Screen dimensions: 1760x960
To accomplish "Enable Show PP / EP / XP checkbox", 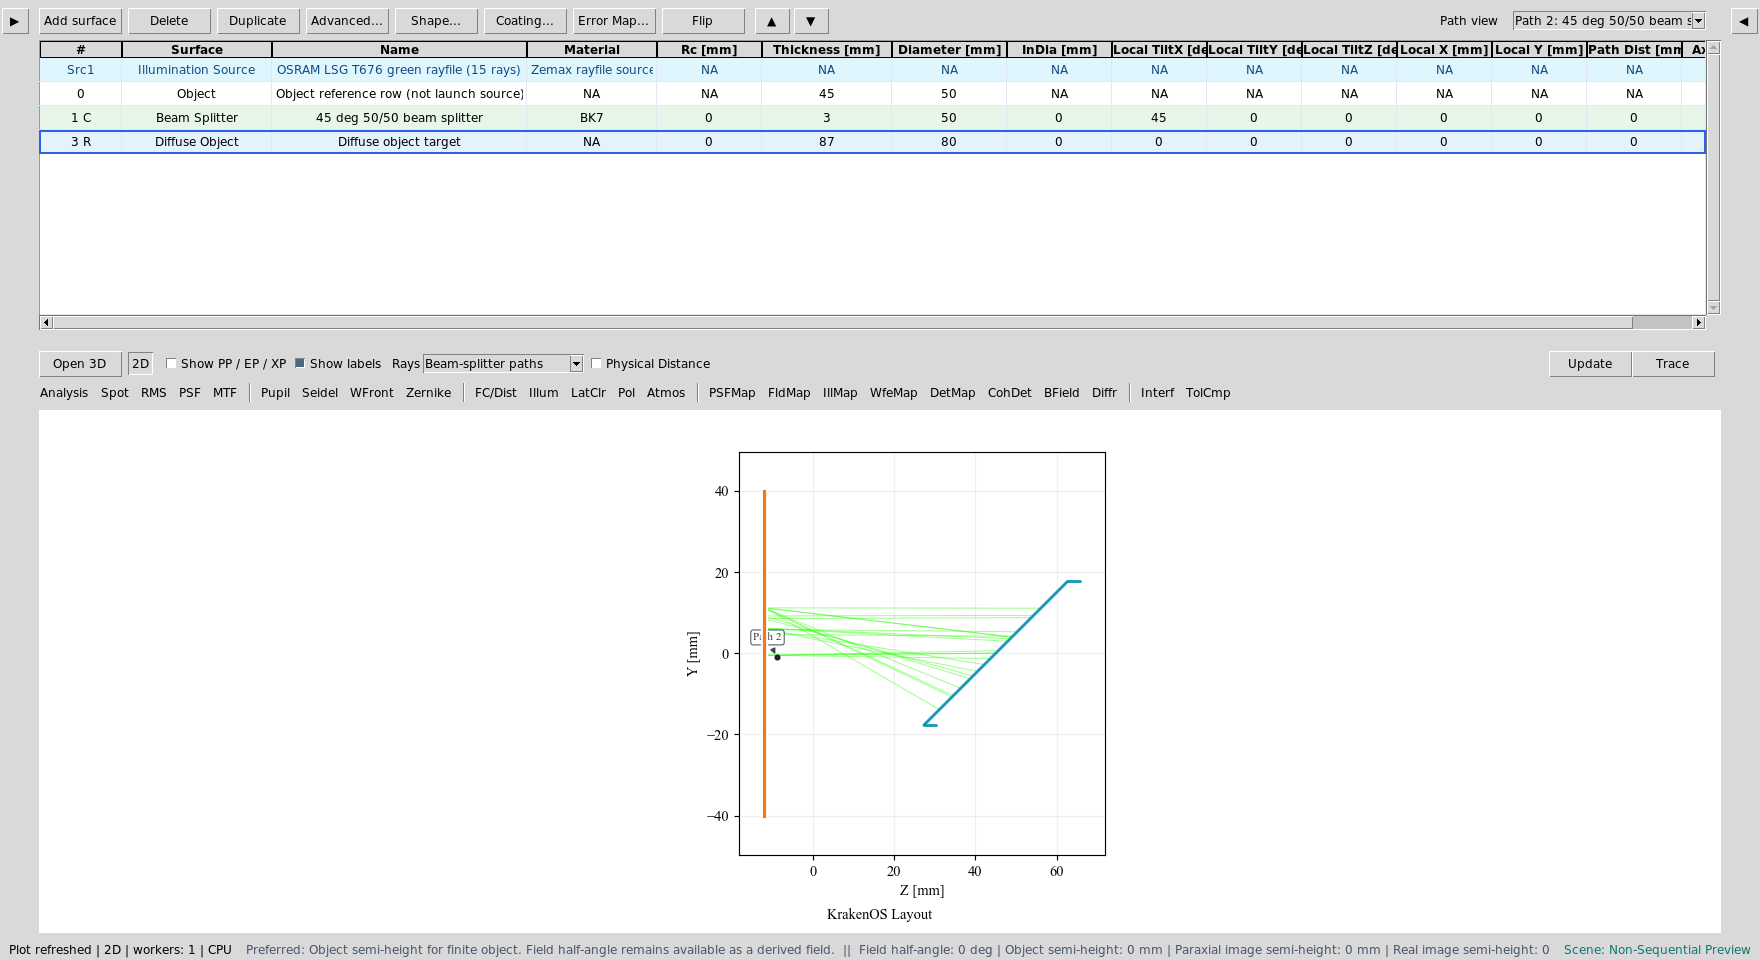I will tap(171, 364).
